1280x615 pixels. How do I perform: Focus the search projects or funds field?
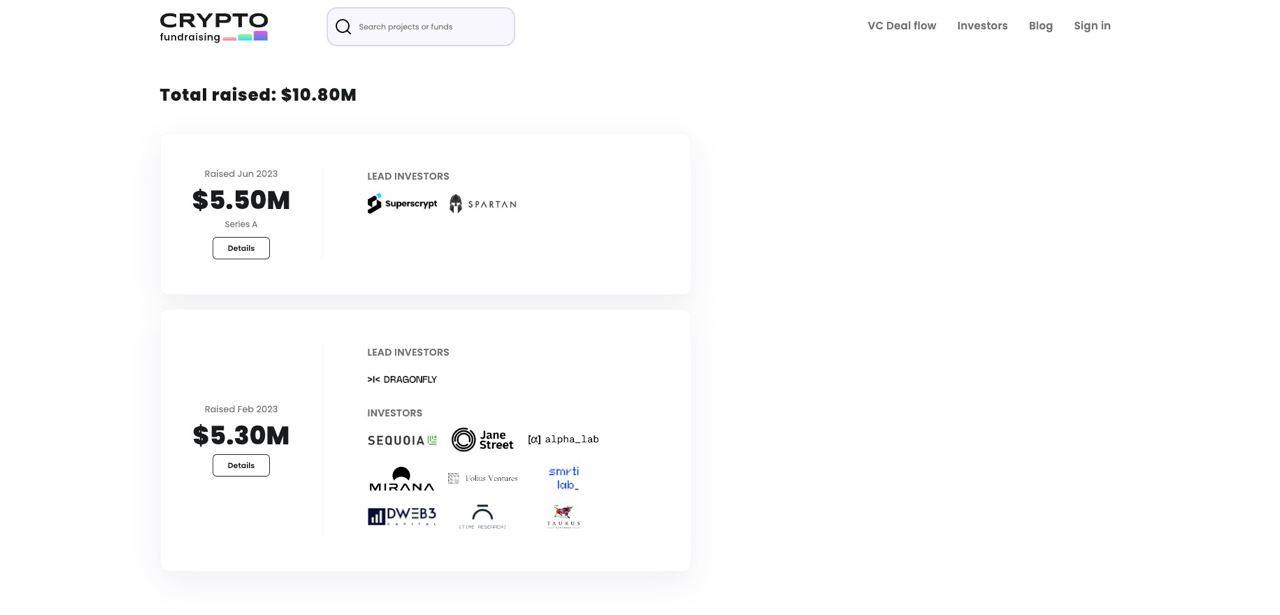(x=421, y=27)
